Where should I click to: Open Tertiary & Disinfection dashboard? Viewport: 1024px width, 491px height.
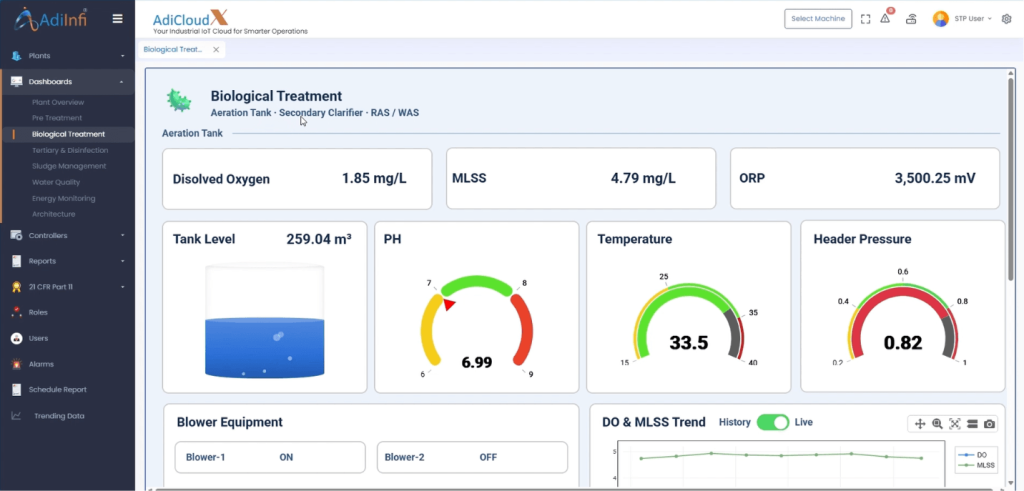(x=70, y=150)
